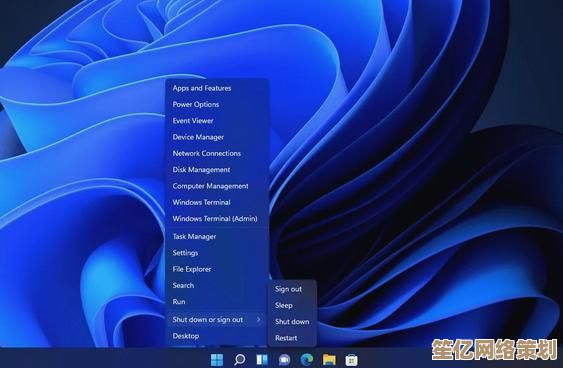Select Settings in the context menu
Viewport: 563px width, 368px height.
point(217,253)
